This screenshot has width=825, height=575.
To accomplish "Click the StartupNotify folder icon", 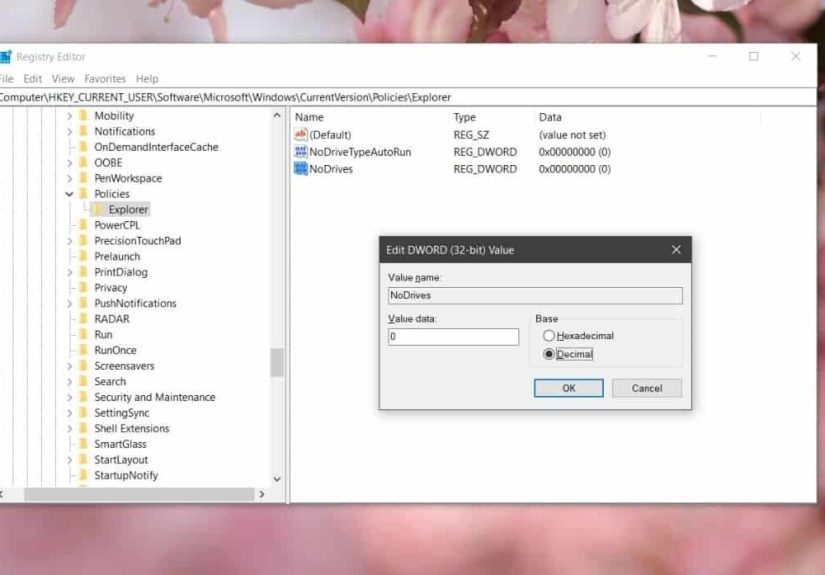I will tap(83, 475).
